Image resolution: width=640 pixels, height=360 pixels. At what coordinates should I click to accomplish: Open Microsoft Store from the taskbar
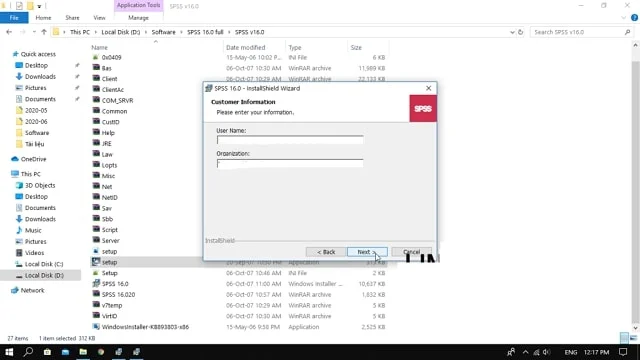[47, 352]
